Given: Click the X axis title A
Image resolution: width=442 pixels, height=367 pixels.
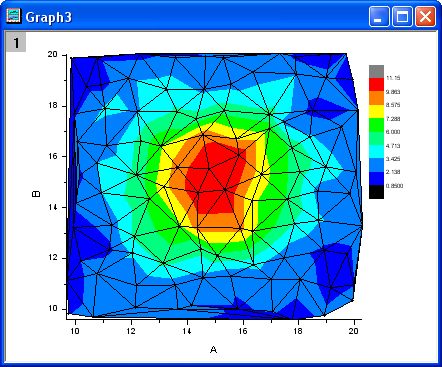Looking at the screenshot, I should tap(213, 350).
